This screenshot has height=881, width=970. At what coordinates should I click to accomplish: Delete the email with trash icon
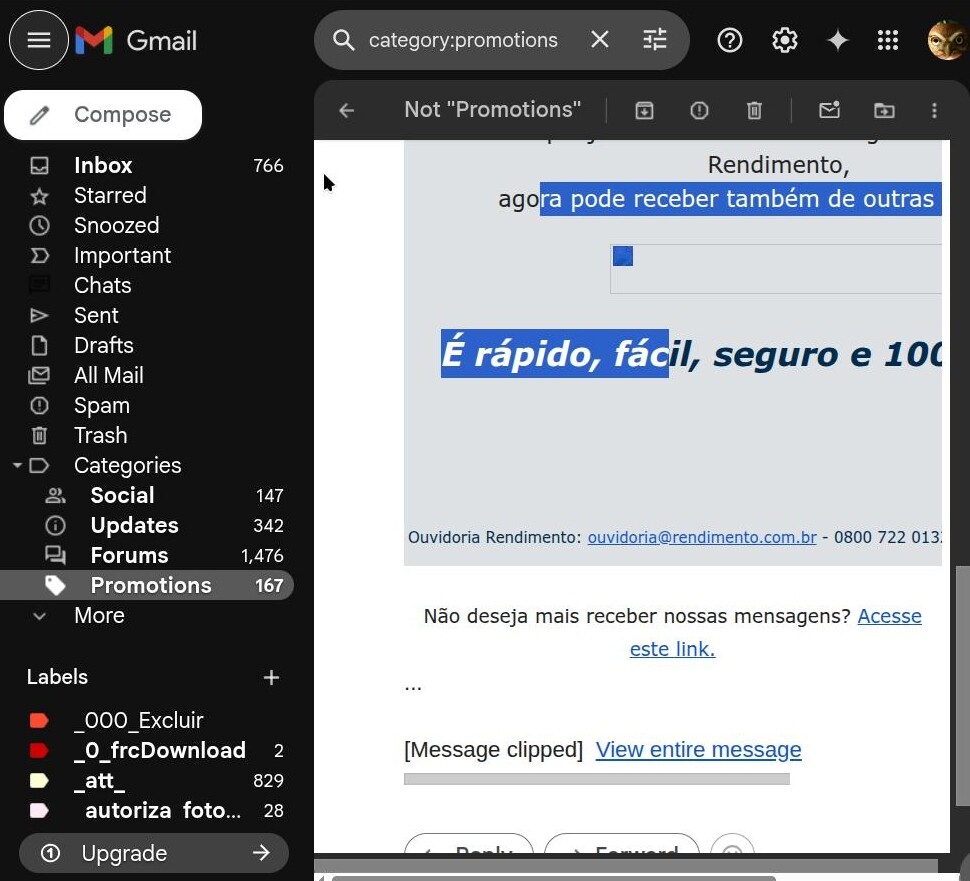pyautogui.click(x=755, y=110)
